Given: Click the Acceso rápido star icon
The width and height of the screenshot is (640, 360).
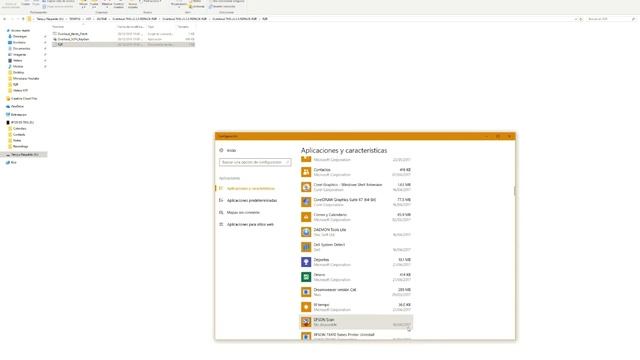Looking at the screenshot, I should [8, 30].
